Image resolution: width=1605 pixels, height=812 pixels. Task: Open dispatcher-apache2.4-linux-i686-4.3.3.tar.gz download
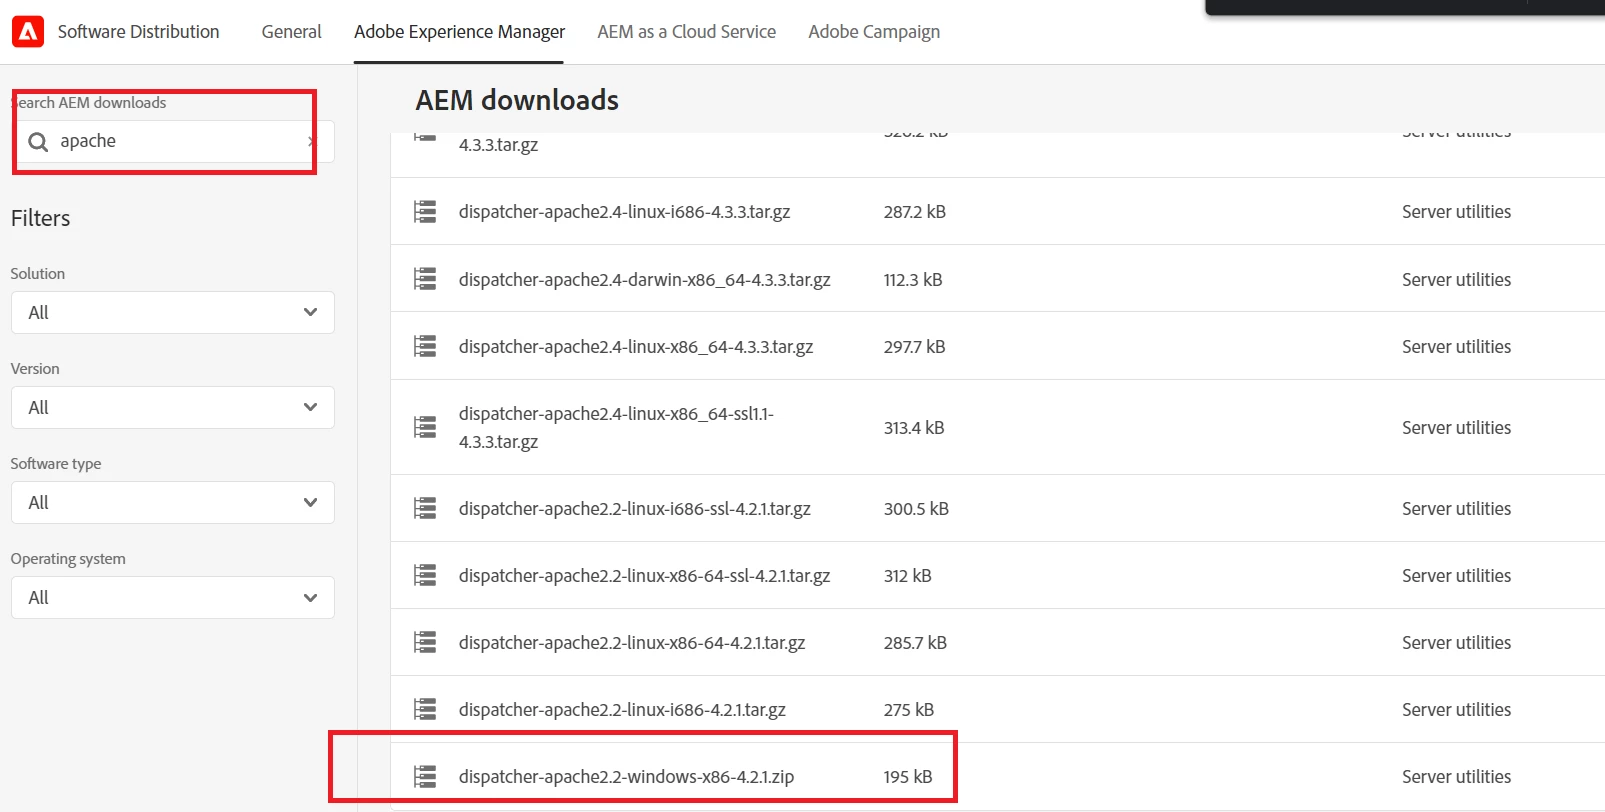click(624, 212)
